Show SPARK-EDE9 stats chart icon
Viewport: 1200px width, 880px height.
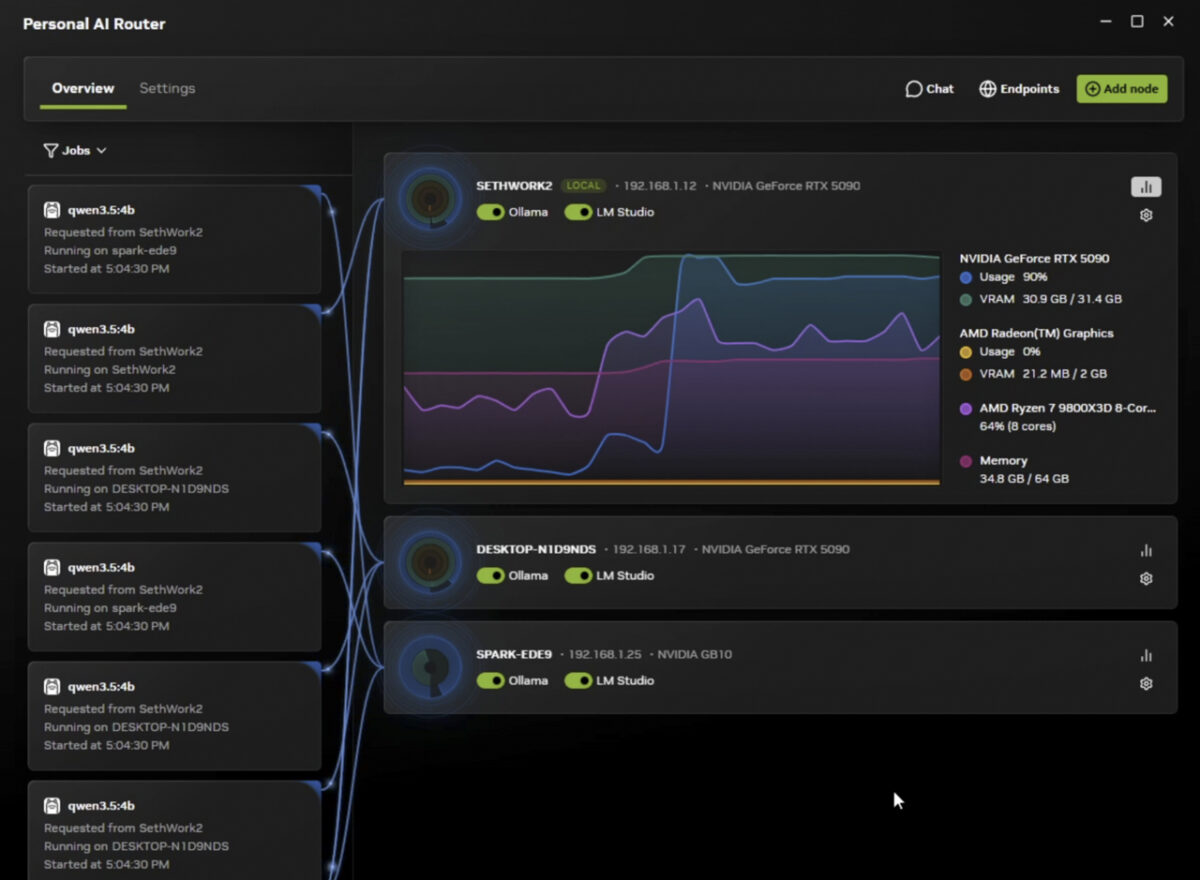click(x=1146, y=655)
